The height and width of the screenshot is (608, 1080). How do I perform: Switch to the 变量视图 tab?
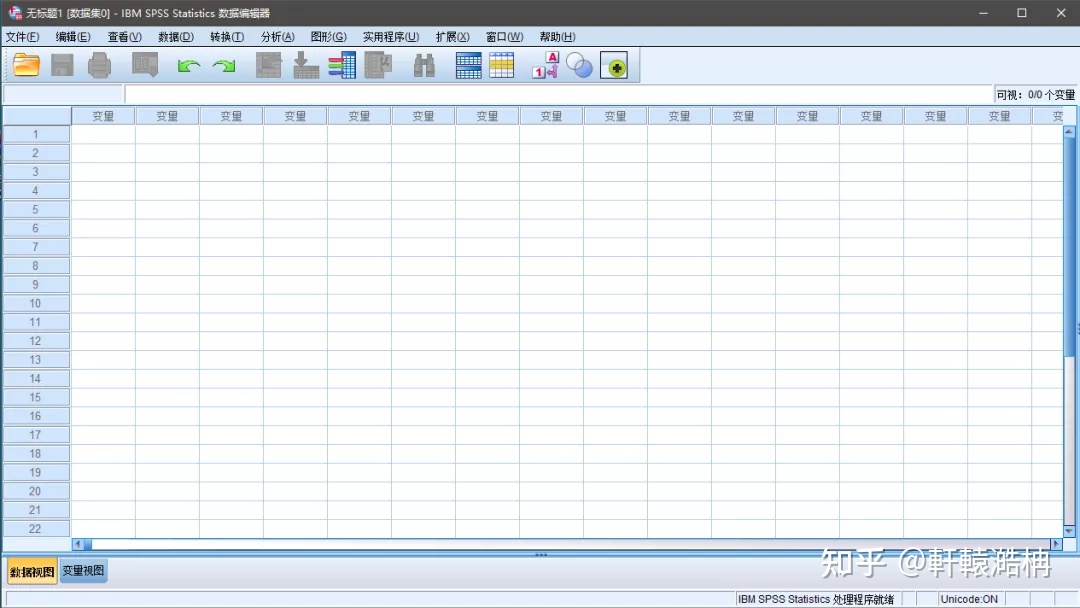(82, 569)
